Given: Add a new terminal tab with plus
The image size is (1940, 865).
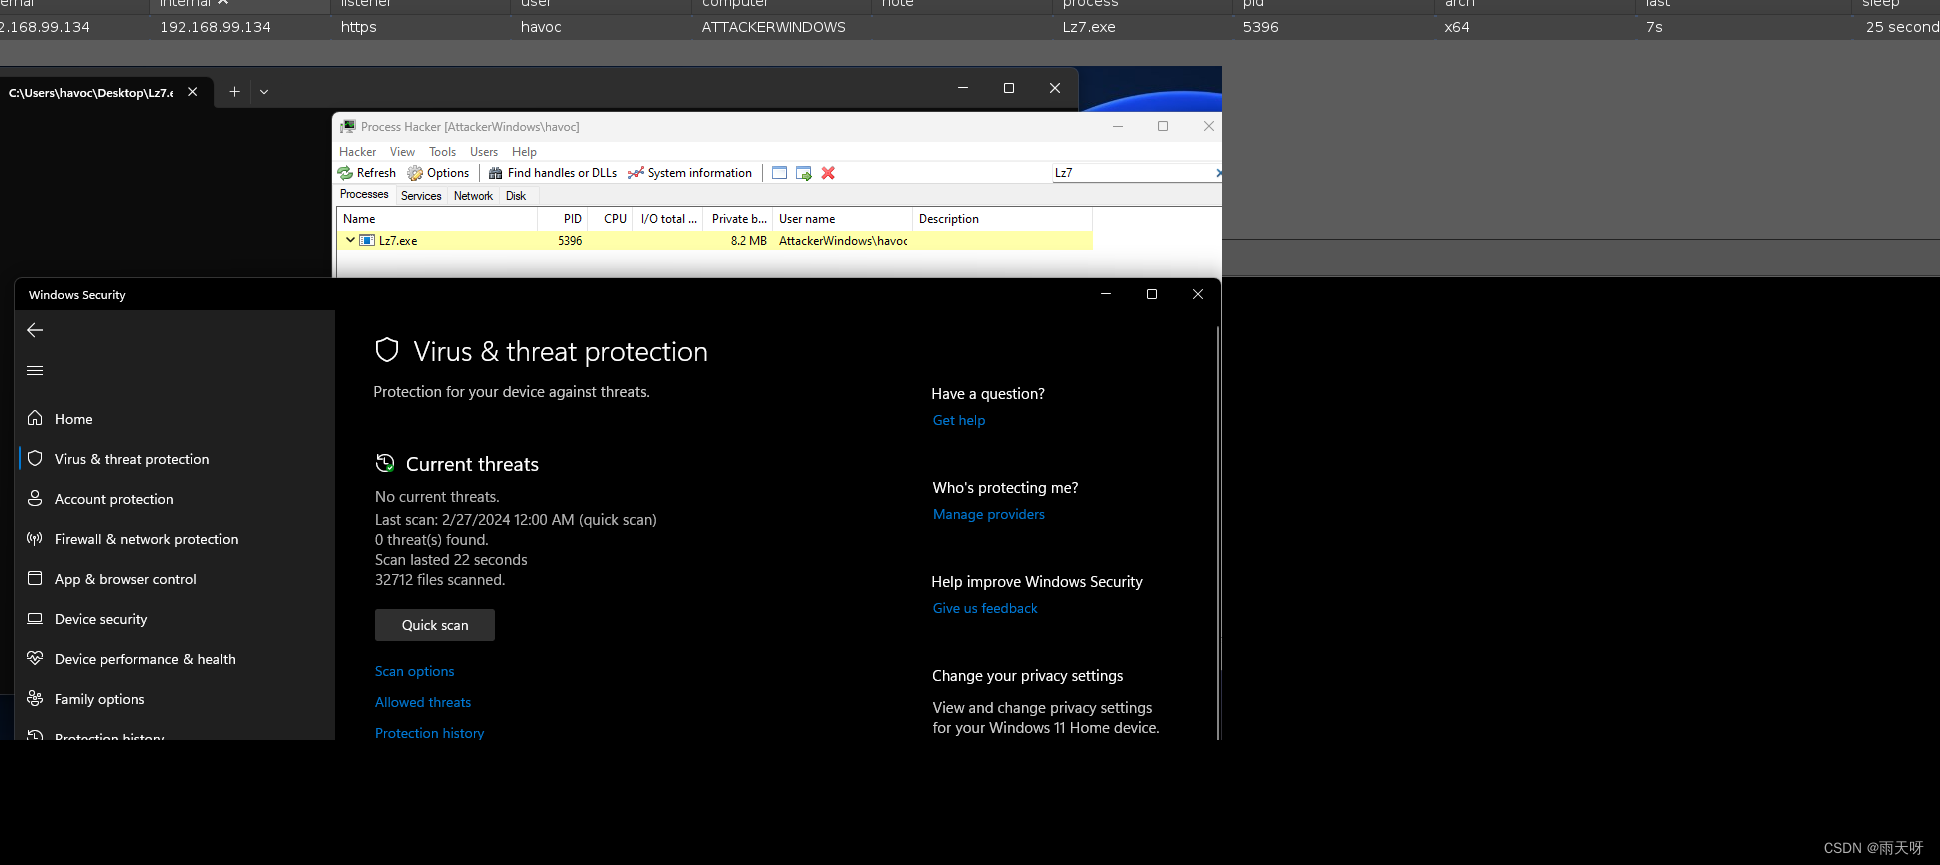Looking at the screenshot, I should (x=234, y=92).
